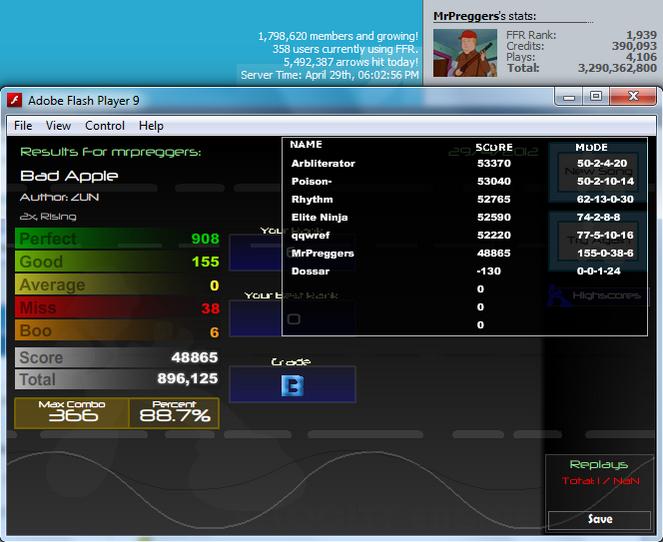Click the Perfect count bar
Viewport: 663px width, 542px height.
(118, 238)
